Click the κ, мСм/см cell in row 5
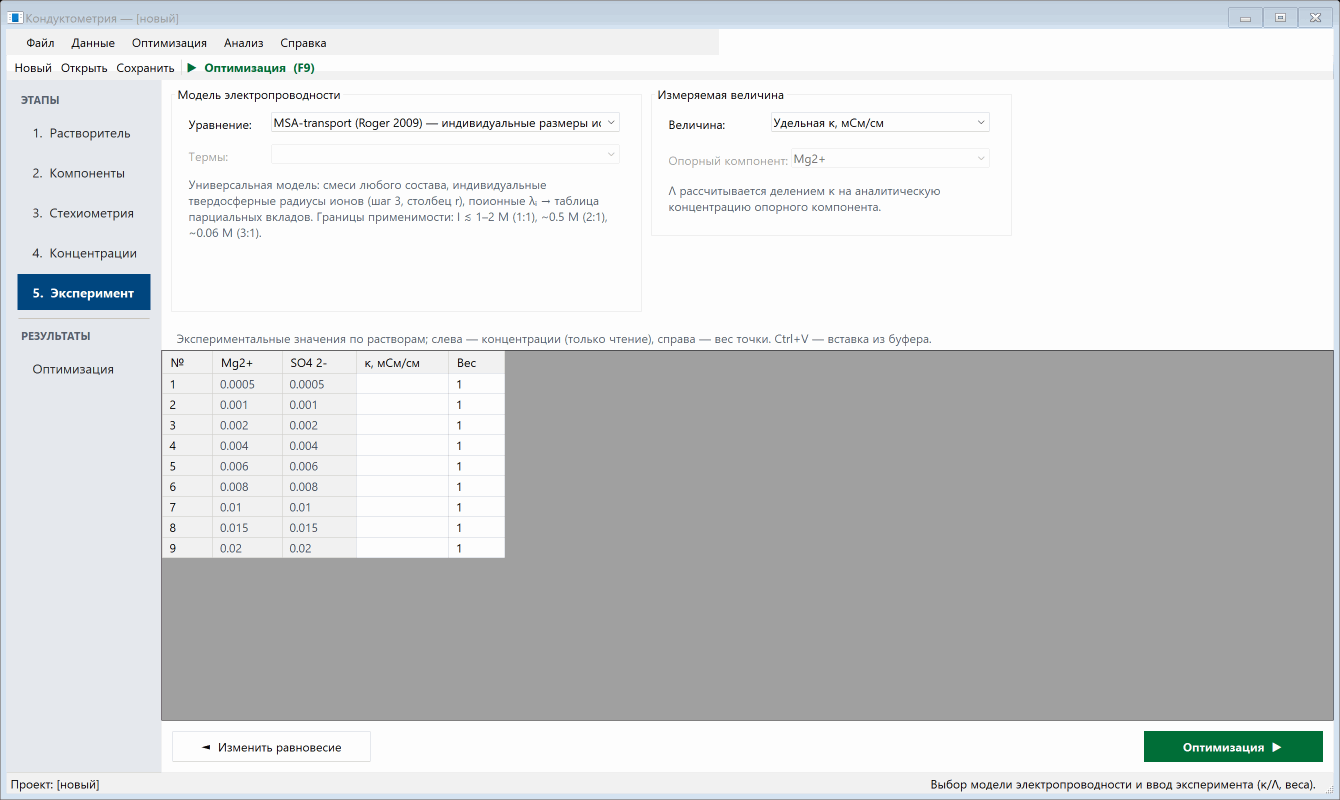 pos(402,466)
